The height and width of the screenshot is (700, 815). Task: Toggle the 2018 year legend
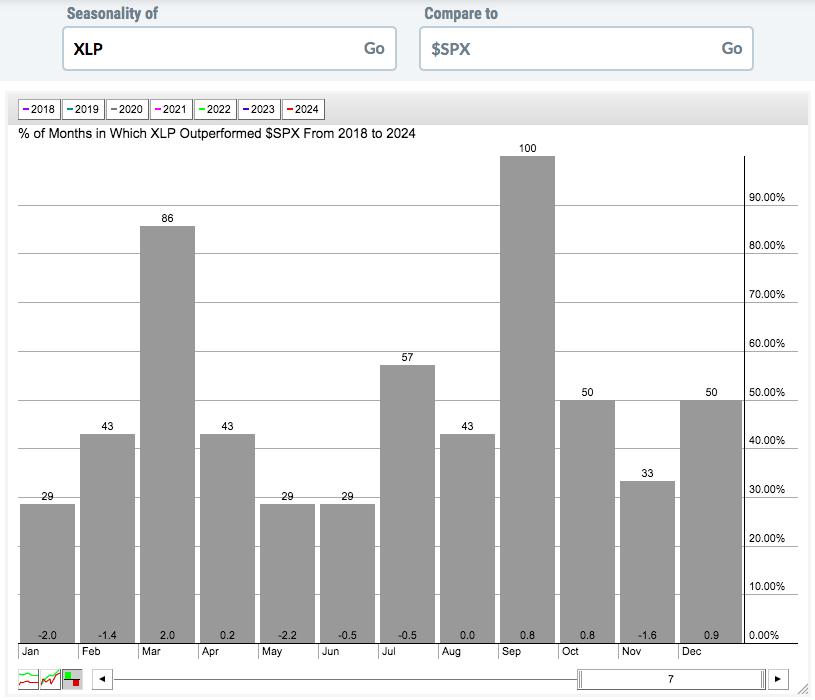pyautogui.click(x=40, y=109)
